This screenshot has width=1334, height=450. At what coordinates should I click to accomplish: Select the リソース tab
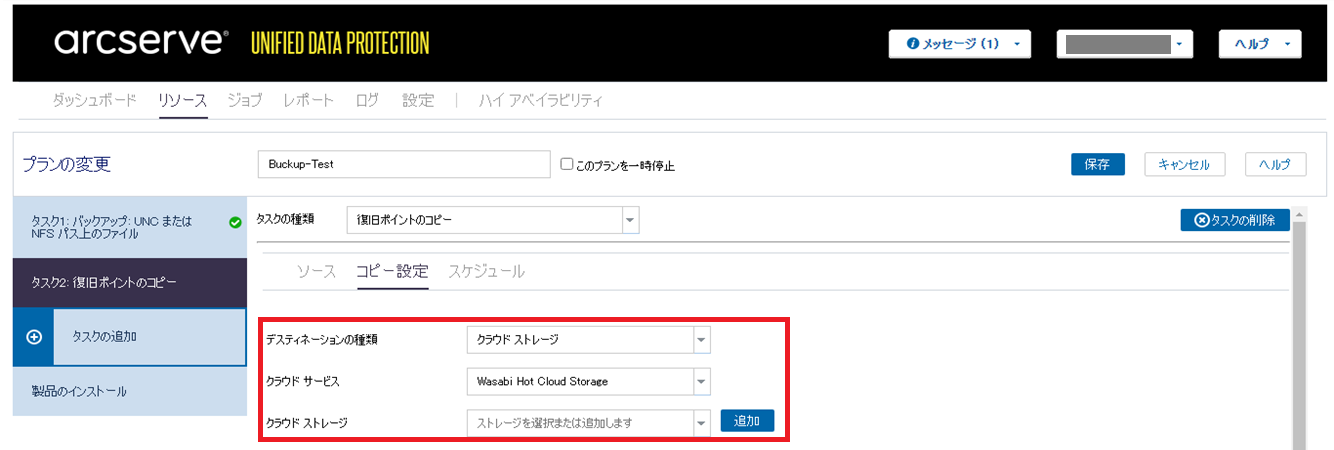[182, 100]
